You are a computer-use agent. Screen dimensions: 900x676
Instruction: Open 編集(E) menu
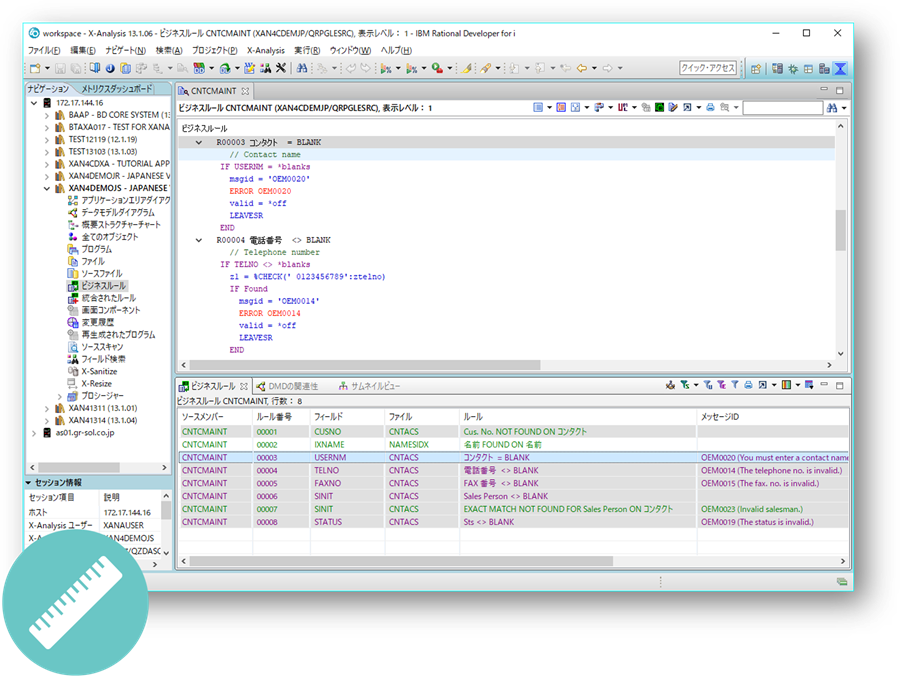[x=83, y=50]
